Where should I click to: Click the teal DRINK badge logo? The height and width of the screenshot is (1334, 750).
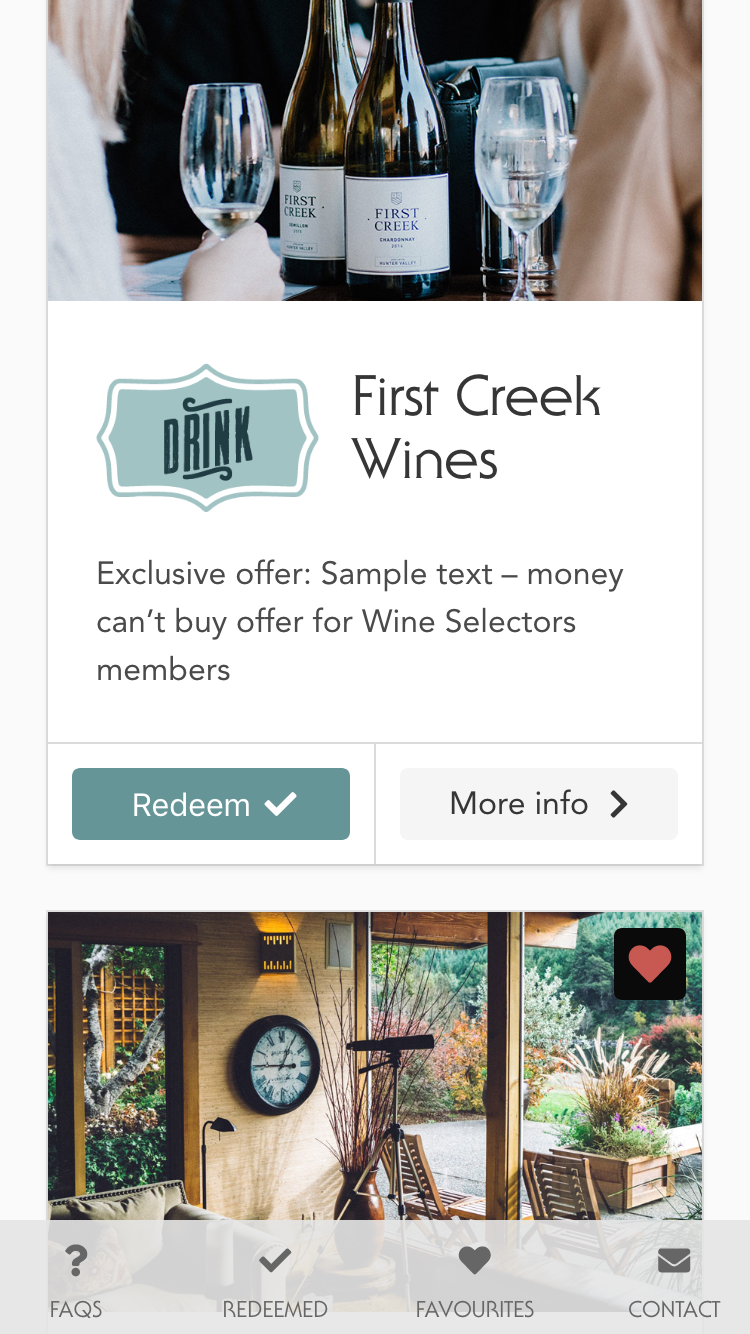pyautogui.click(x=208, y=438)
